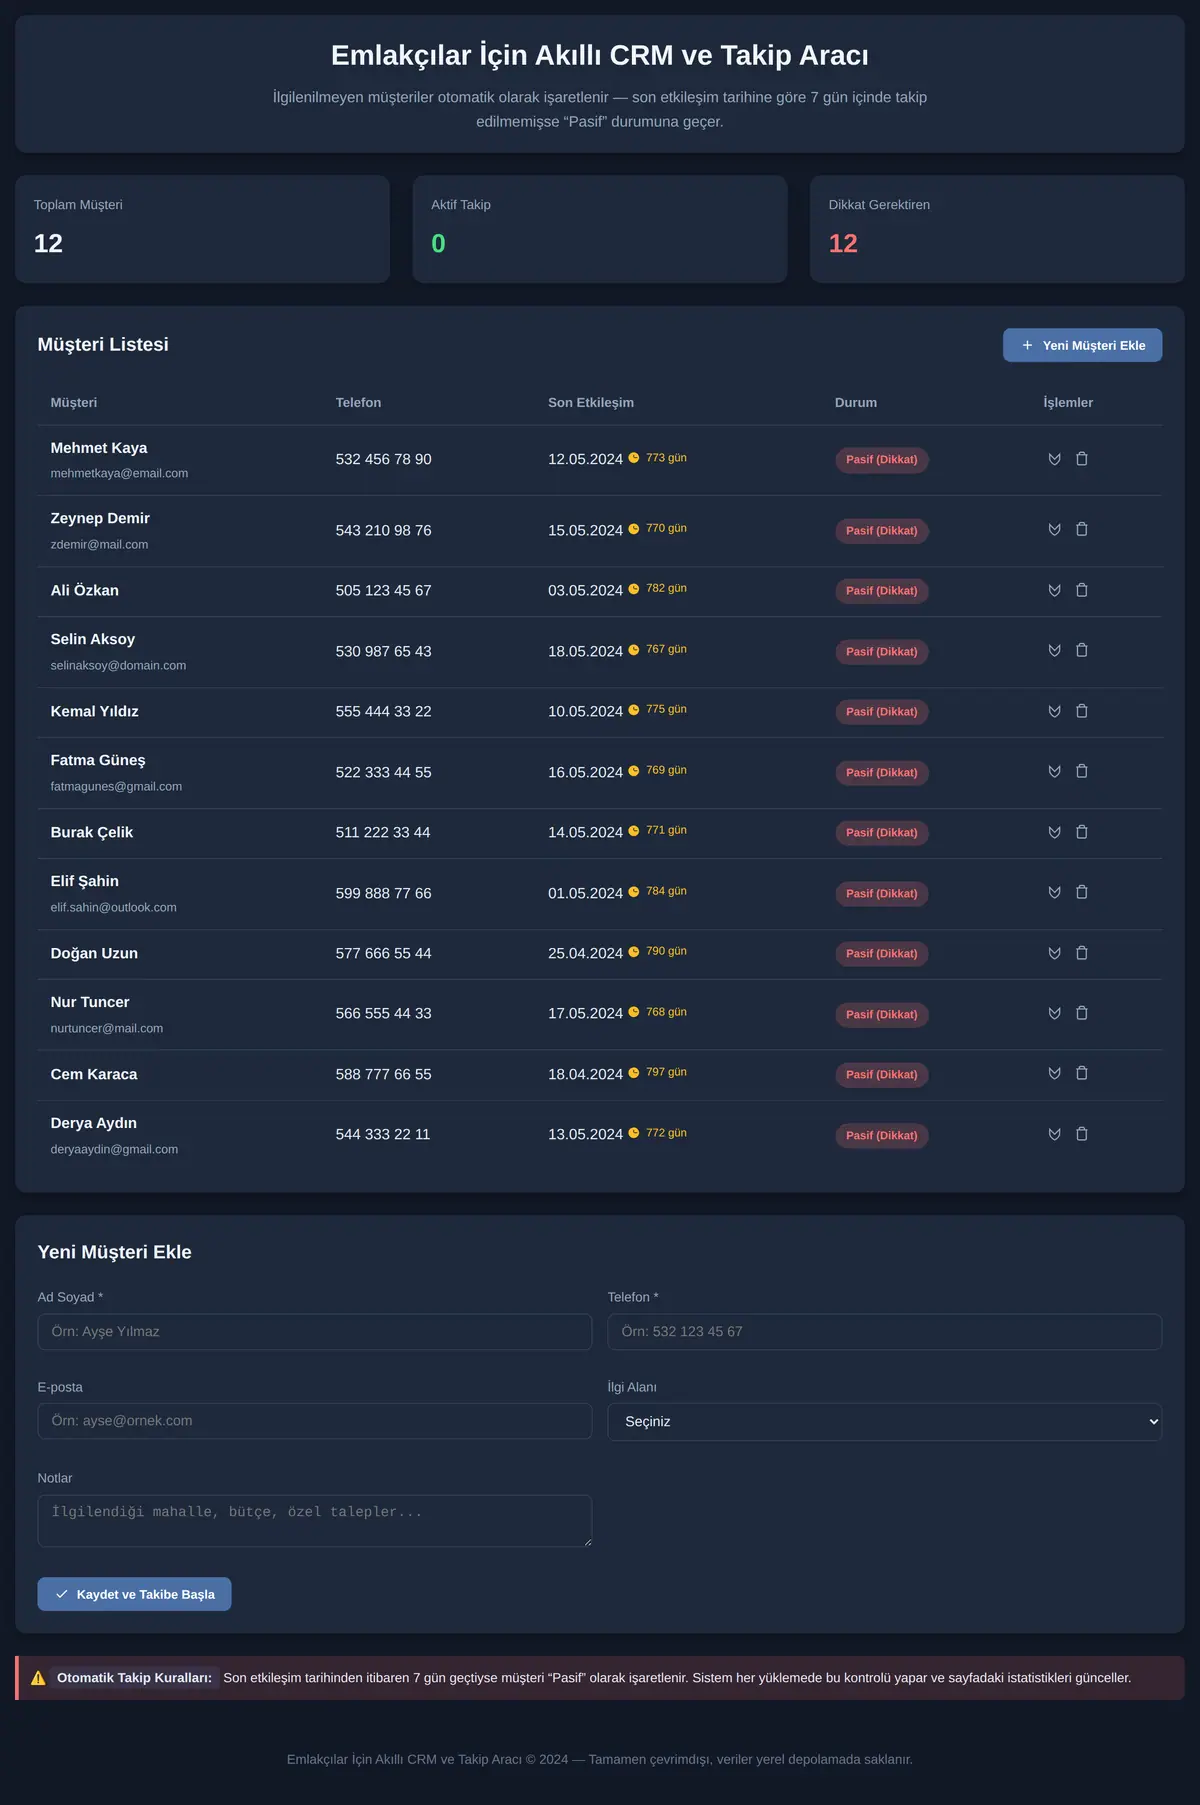Click the shield-shaped icon in Ali Özkan's row
This screenshot has height=1805, width=1200.
click(x=1054, y=590)
